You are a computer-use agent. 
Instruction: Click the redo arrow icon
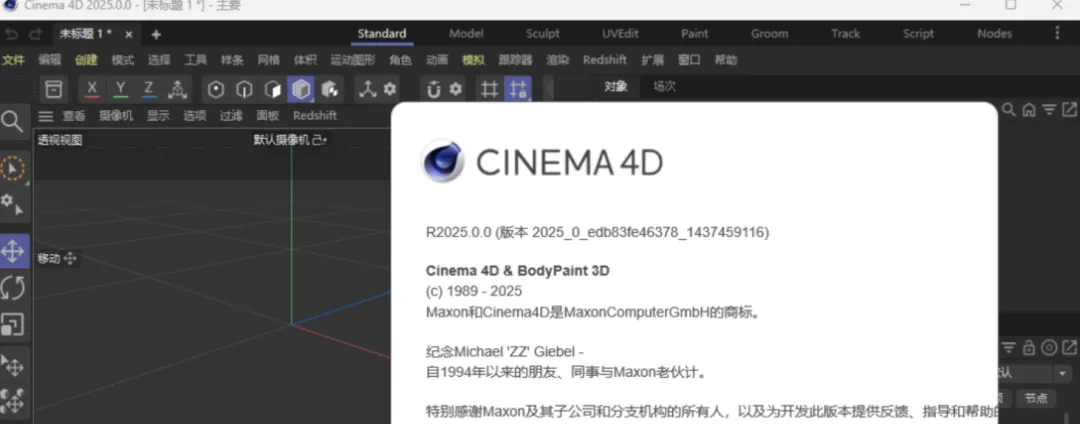[x=35, y=34]
